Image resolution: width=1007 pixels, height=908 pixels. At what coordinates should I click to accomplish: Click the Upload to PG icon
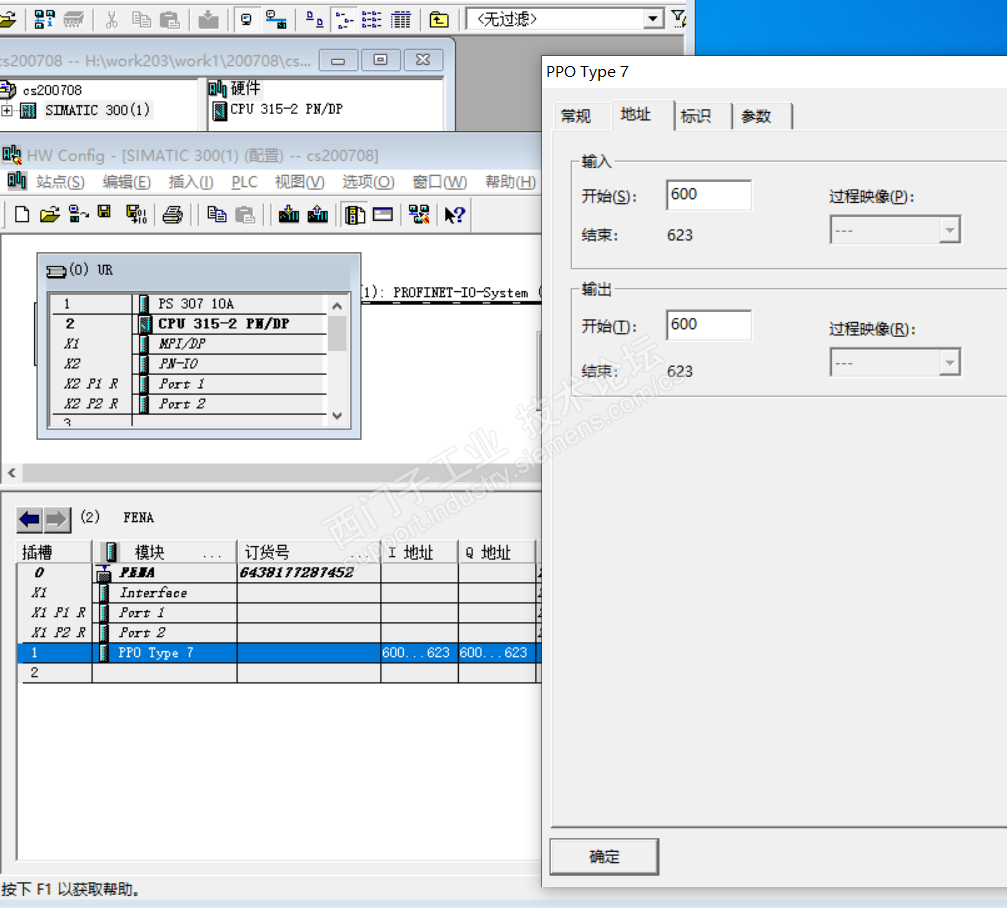tap(318, 214)
